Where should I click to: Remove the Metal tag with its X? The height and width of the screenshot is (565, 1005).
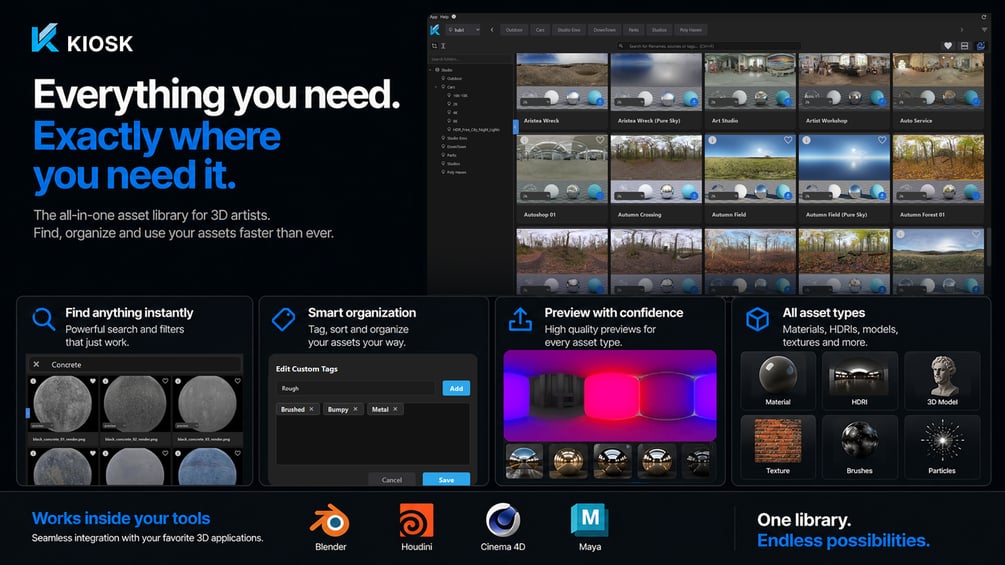tap(395, 409)
